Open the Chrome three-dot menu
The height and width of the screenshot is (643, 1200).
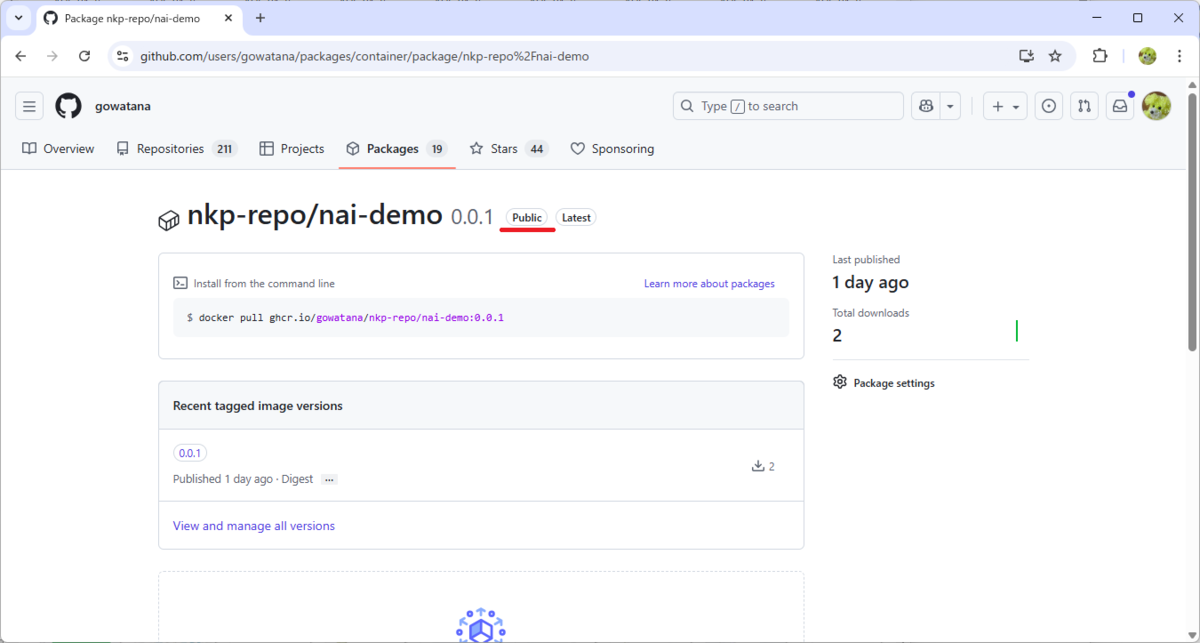tap(1179, 56)
